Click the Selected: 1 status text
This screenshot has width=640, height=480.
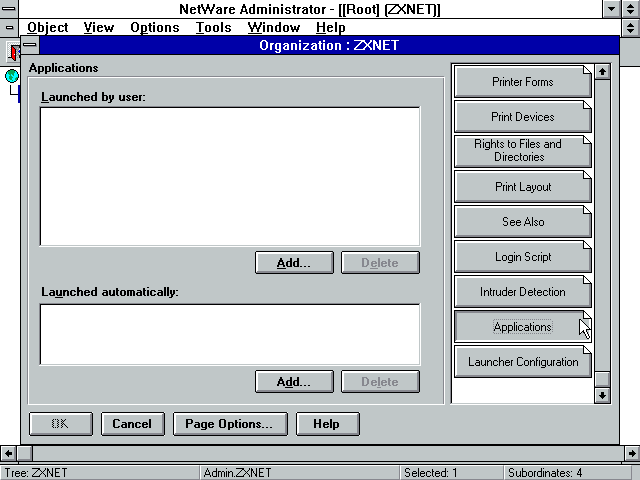coord(431,473)
